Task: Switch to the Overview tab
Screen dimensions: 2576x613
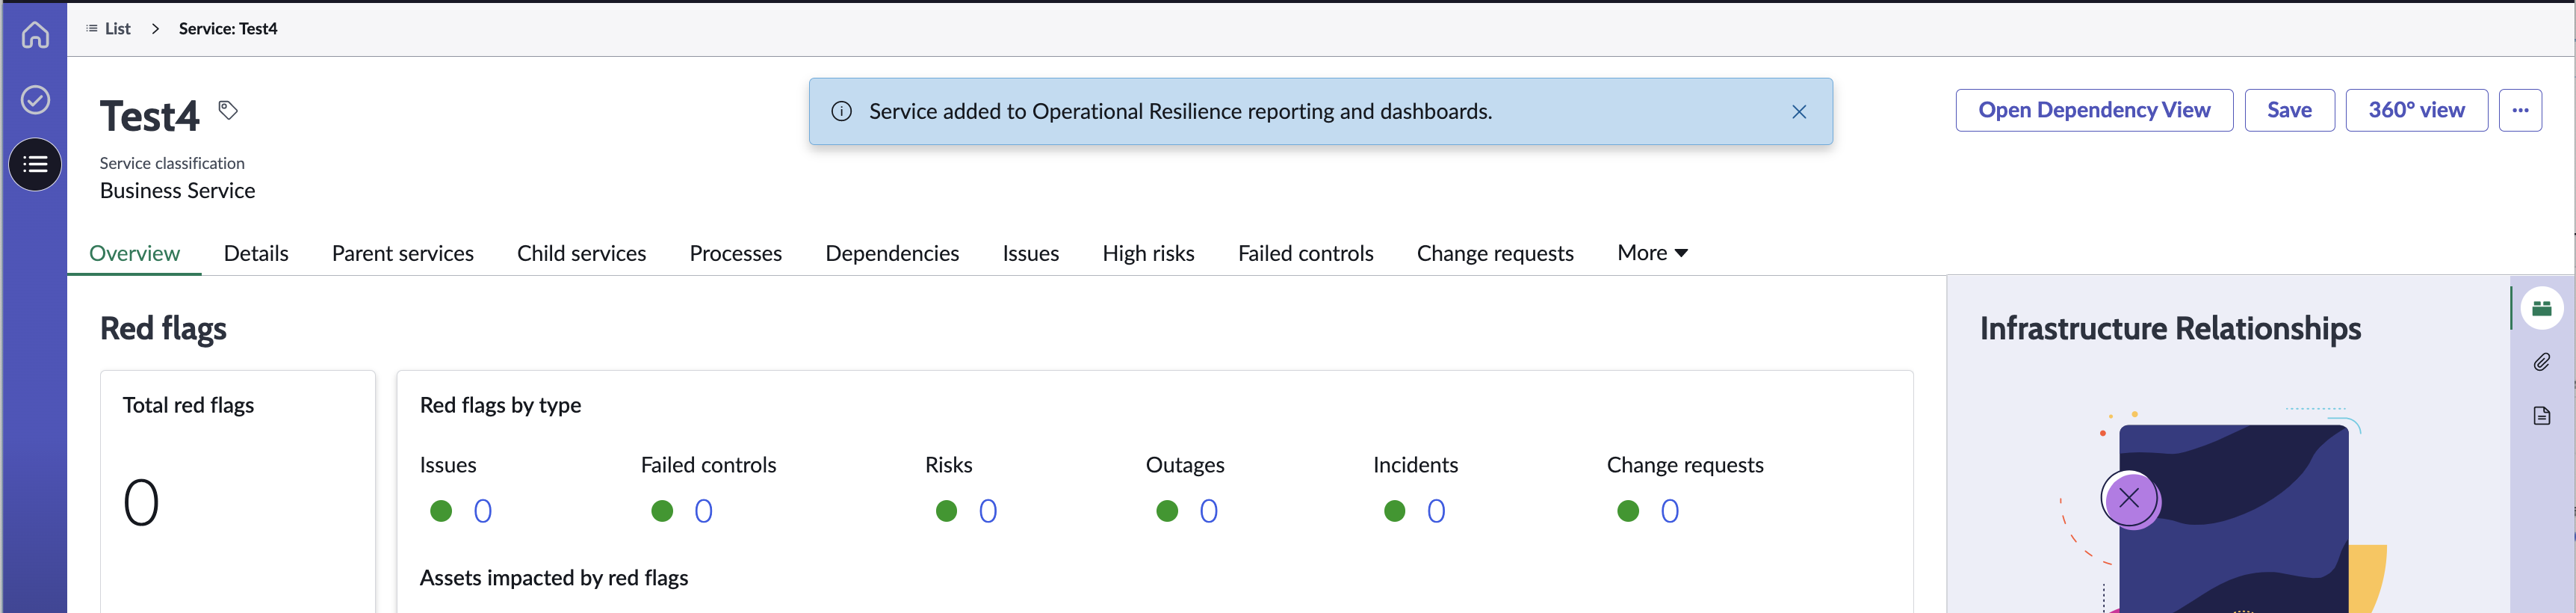Action: [x=134, y=253]
